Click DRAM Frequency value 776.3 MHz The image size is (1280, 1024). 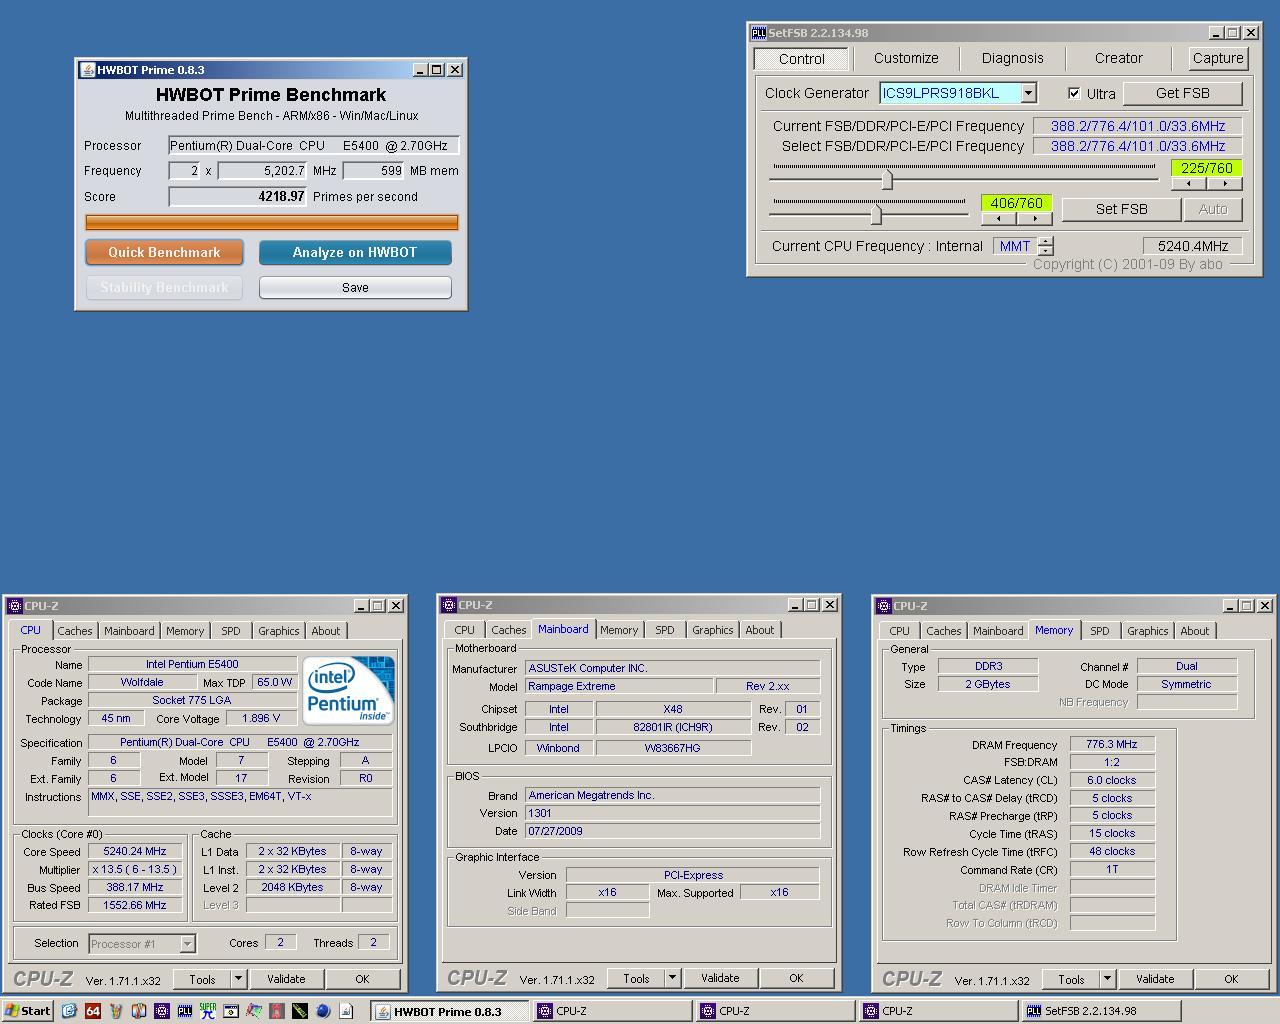[x=1112, y=744]
